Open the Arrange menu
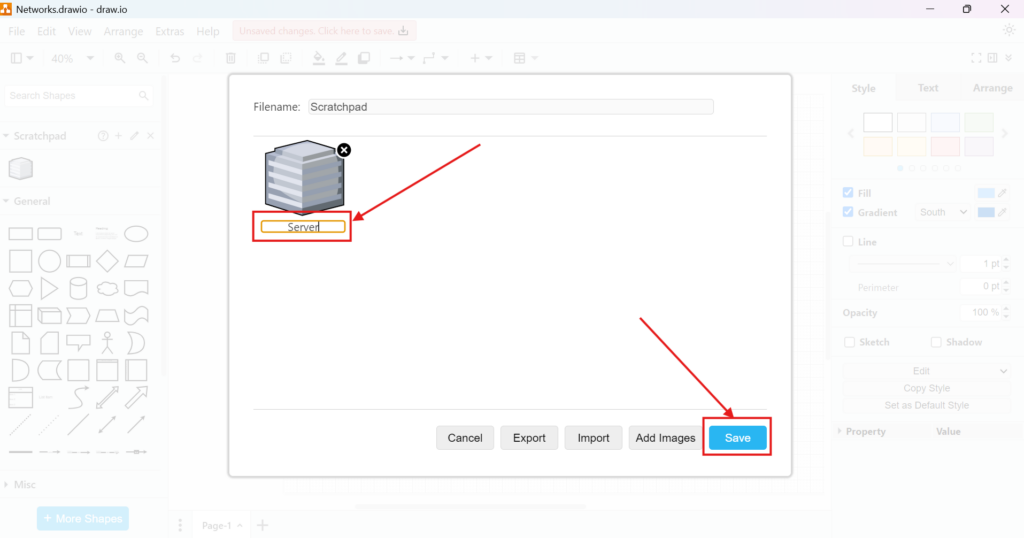1024x538 pixels. (x=123, y=32)
